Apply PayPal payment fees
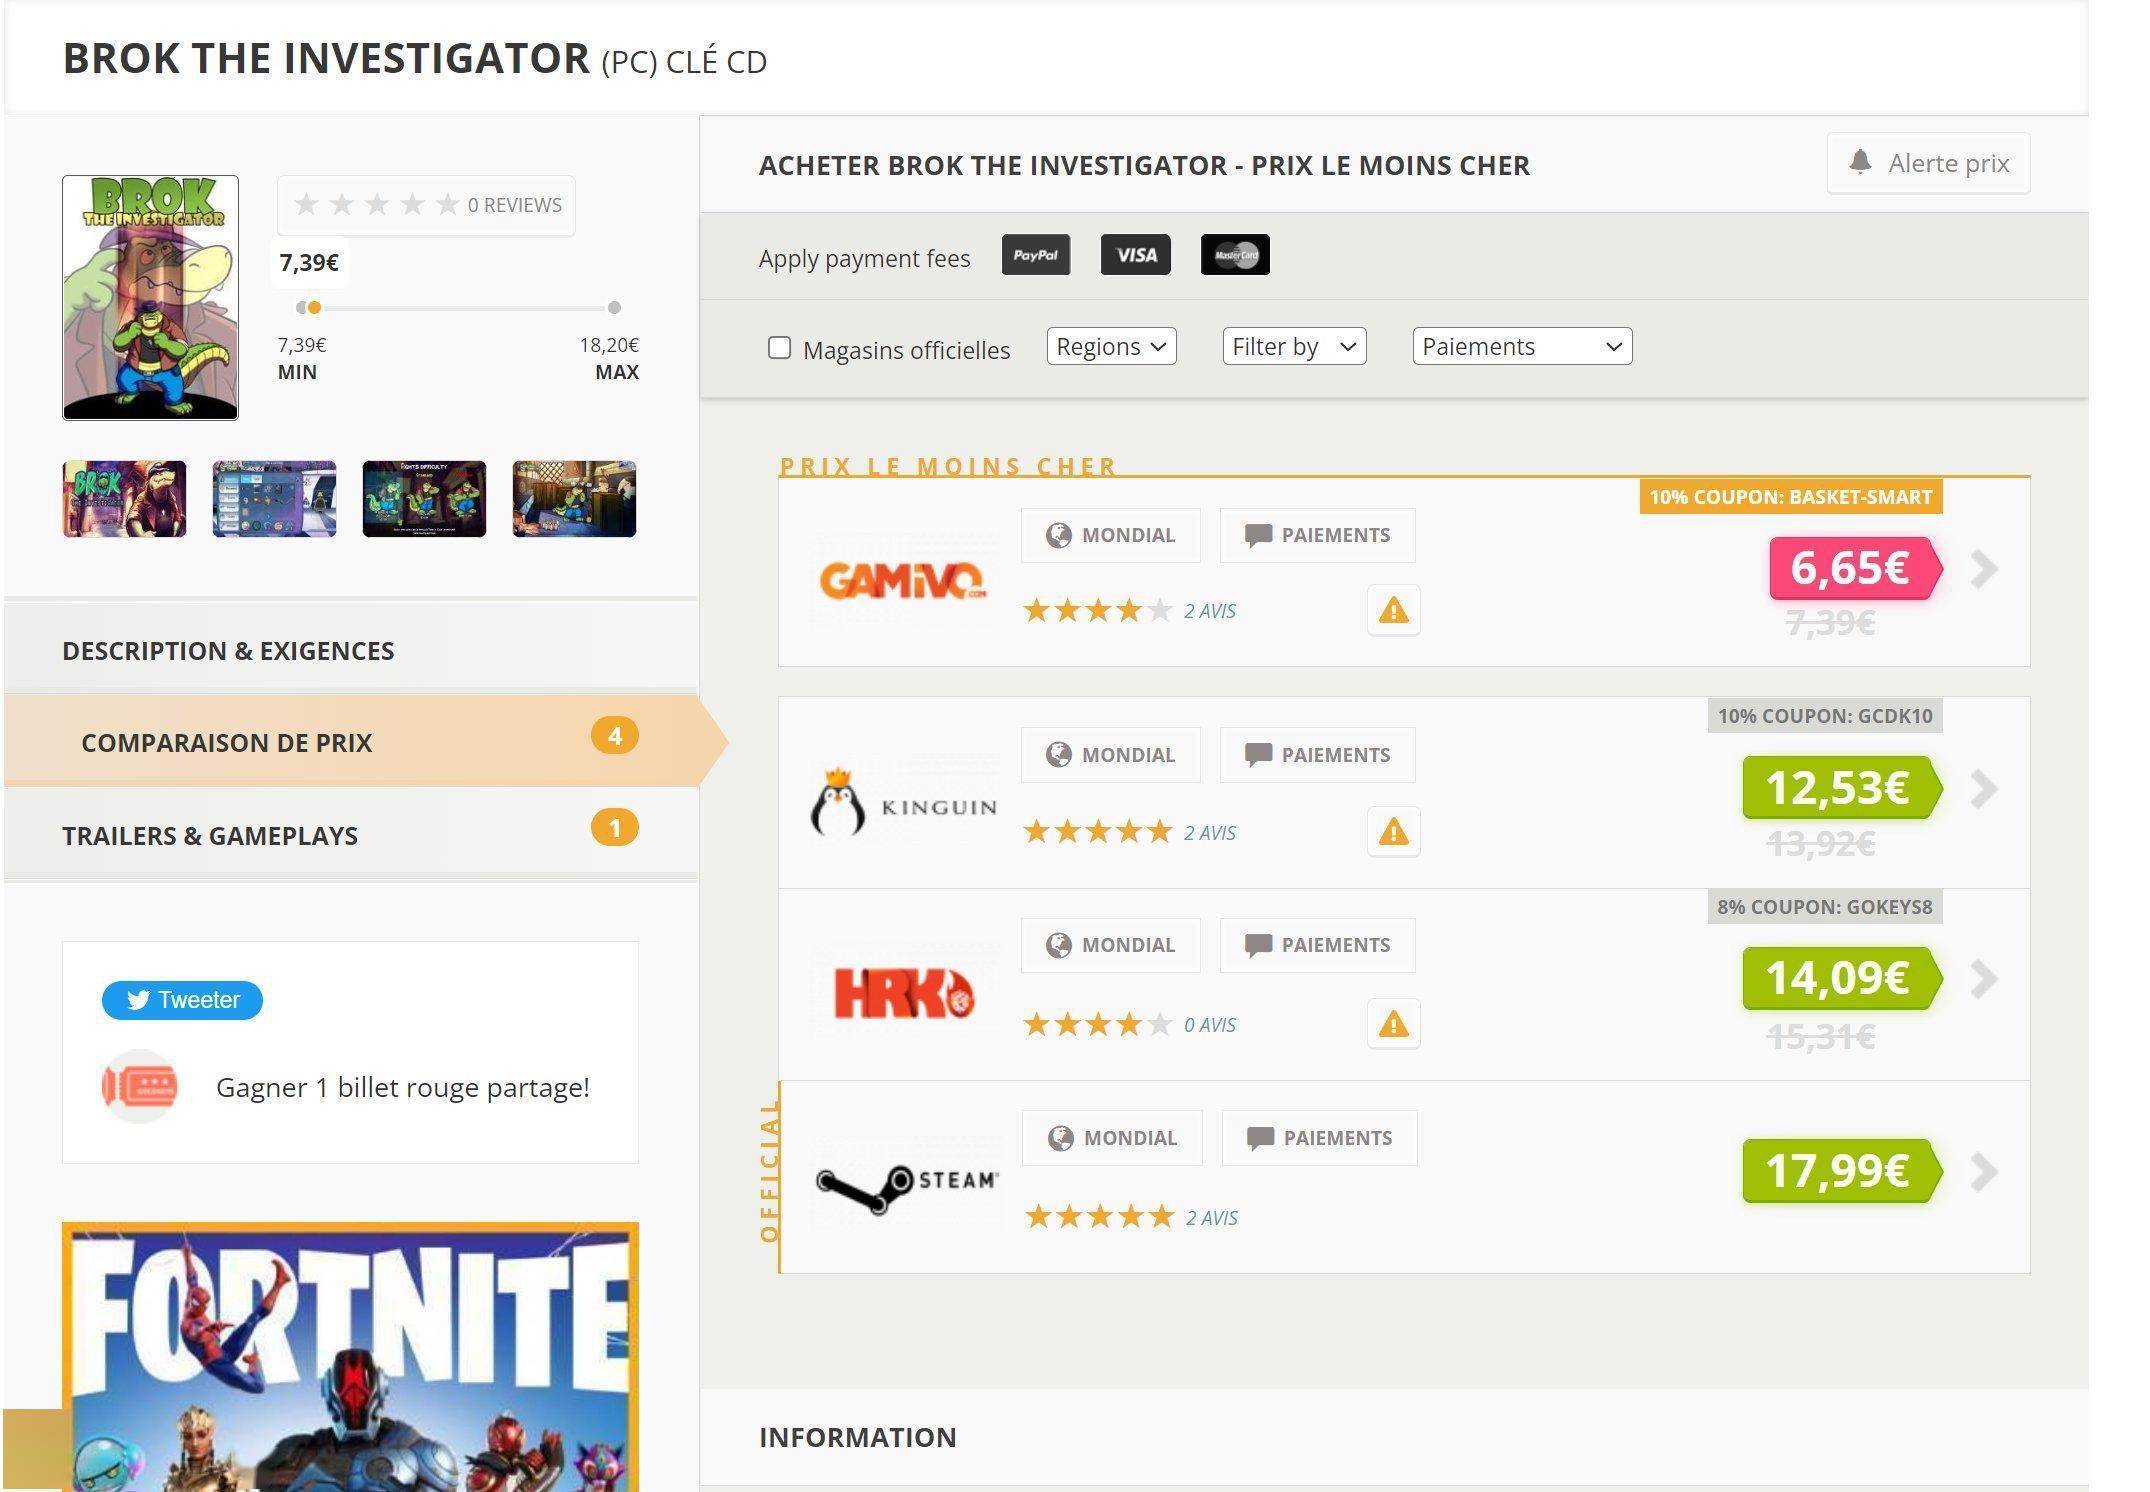The width and height of the screenshot is (2150, 1492). click(1035, 255)
